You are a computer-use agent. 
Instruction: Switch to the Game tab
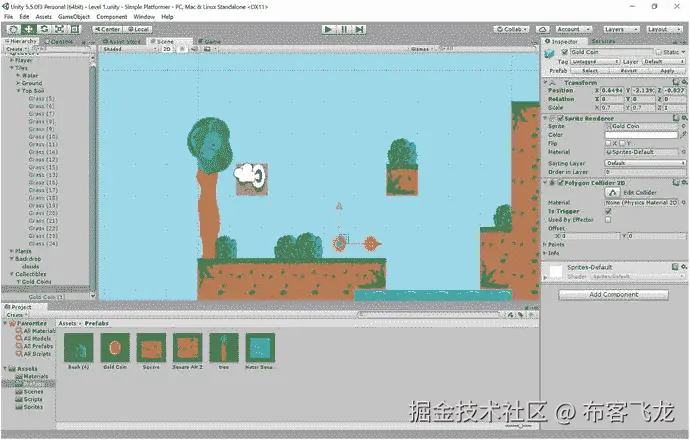pos(209,41)
